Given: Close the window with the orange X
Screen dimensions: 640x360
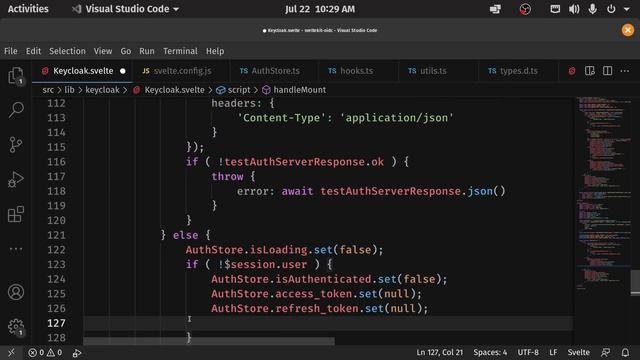Looking at the screenshot, I should coord(628,30).
